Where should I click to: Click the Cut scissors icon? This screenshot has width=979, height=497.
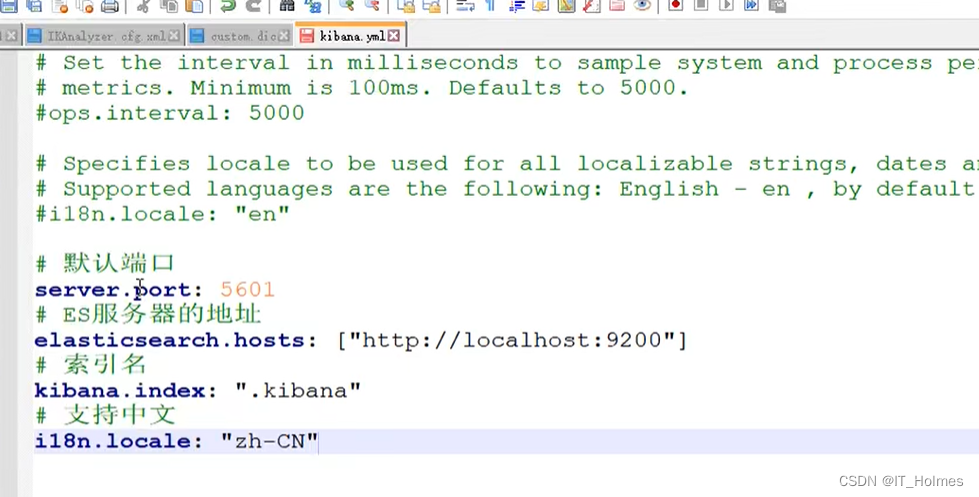(x=143, y=6)
